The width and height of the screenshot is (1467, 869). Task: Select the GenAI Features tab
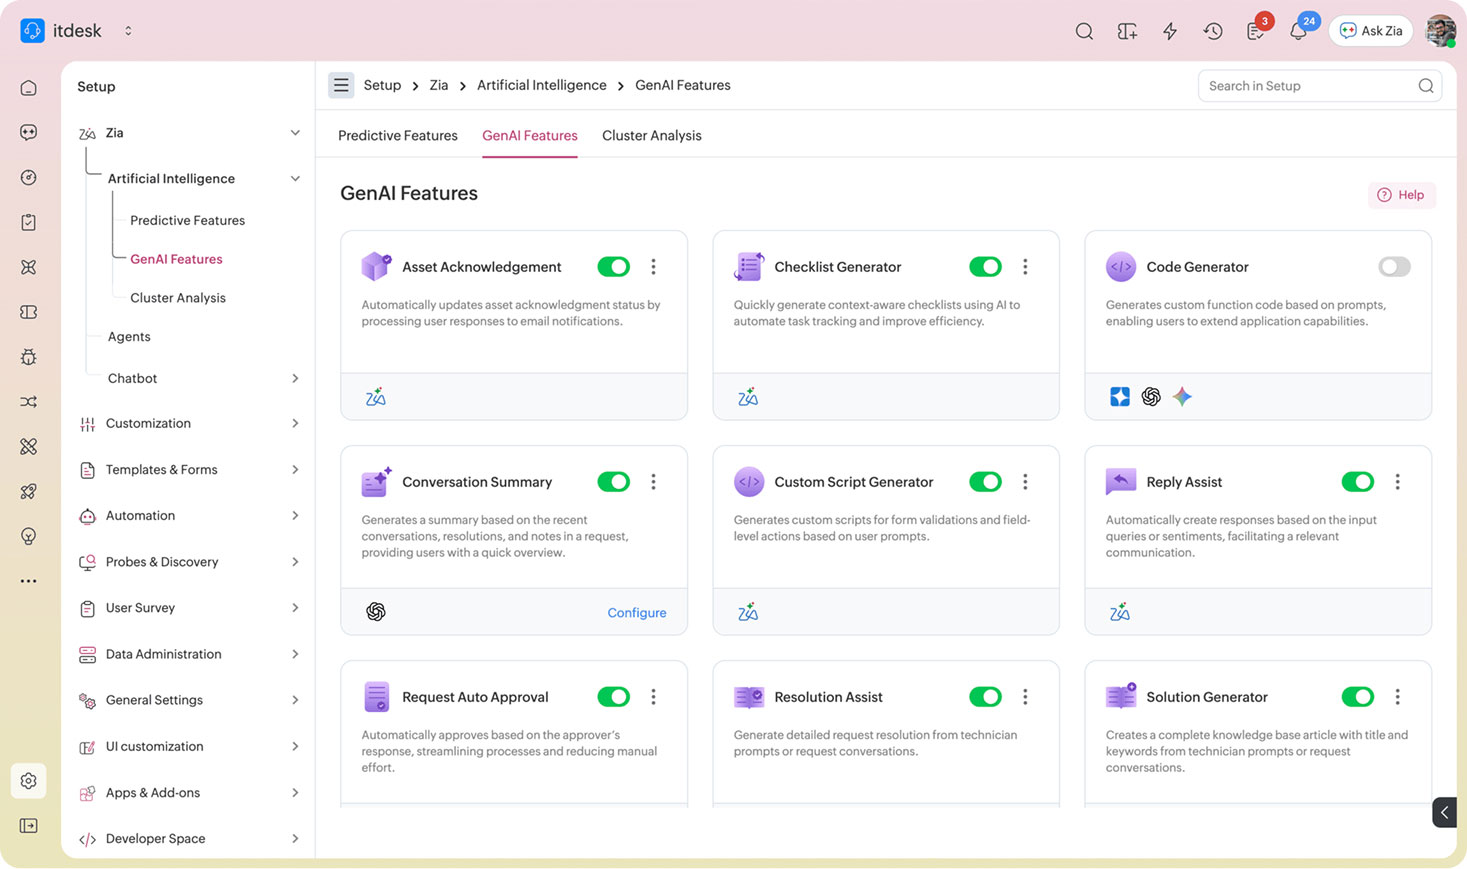(530, 136)
